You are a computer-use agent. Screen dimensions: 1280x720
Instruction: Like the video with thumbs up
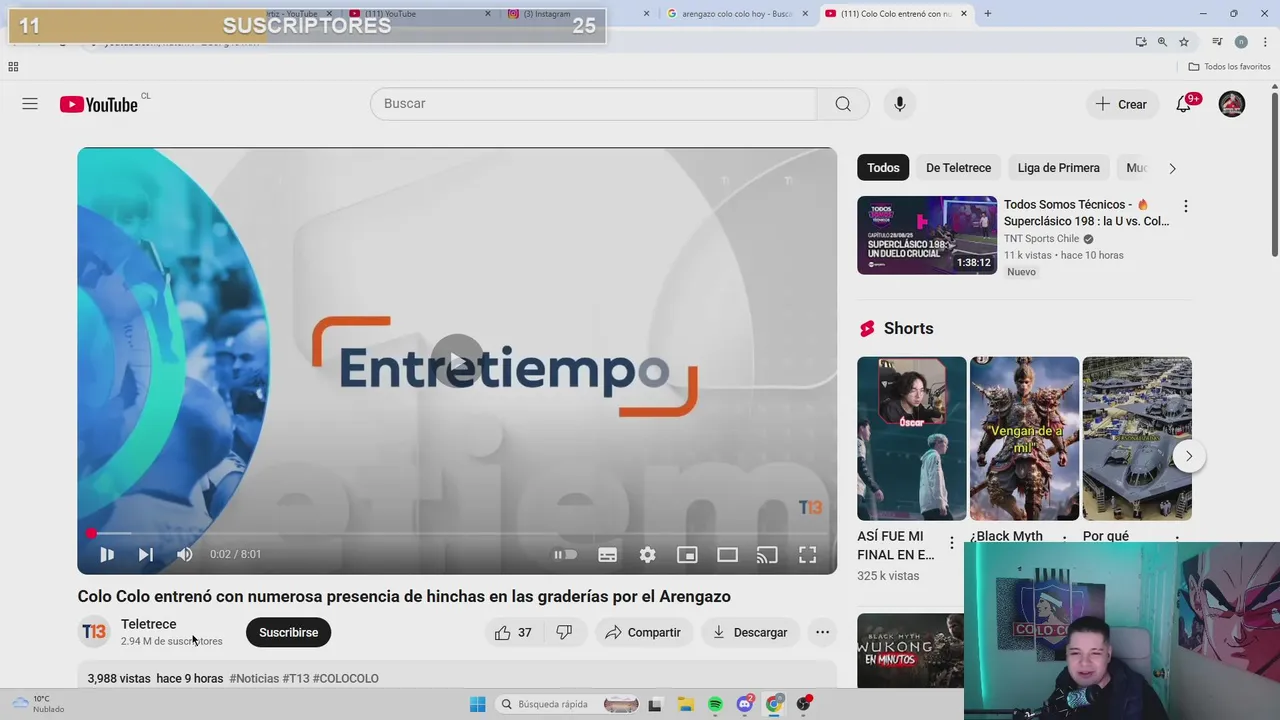click(513, 632)
